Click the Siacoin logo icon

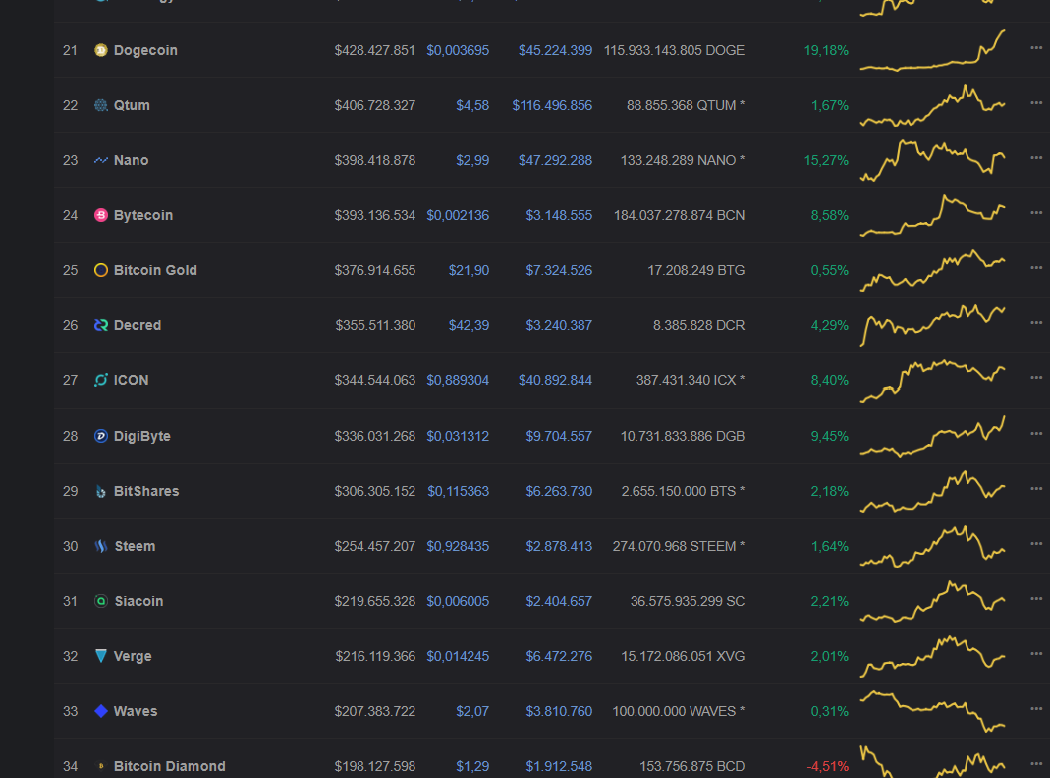pos(100,601)
